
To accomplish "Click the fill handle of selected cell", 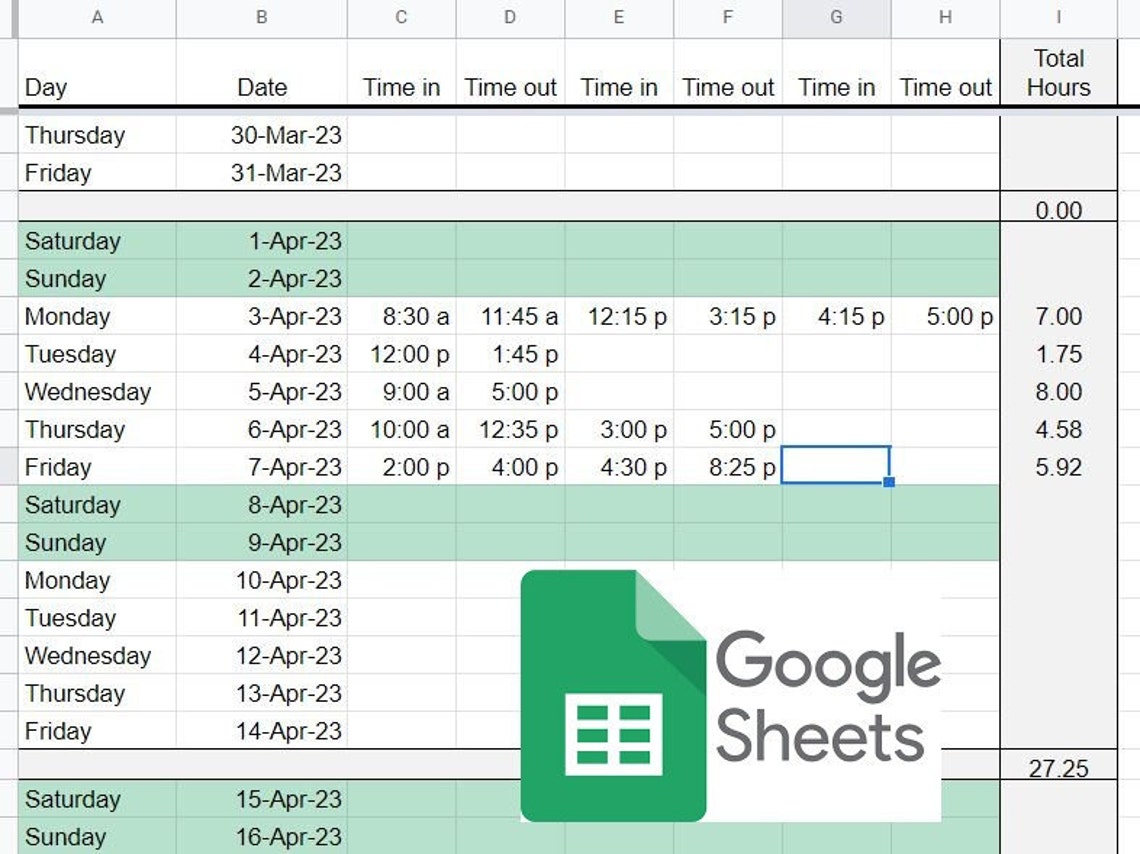I will pos(889,482).
